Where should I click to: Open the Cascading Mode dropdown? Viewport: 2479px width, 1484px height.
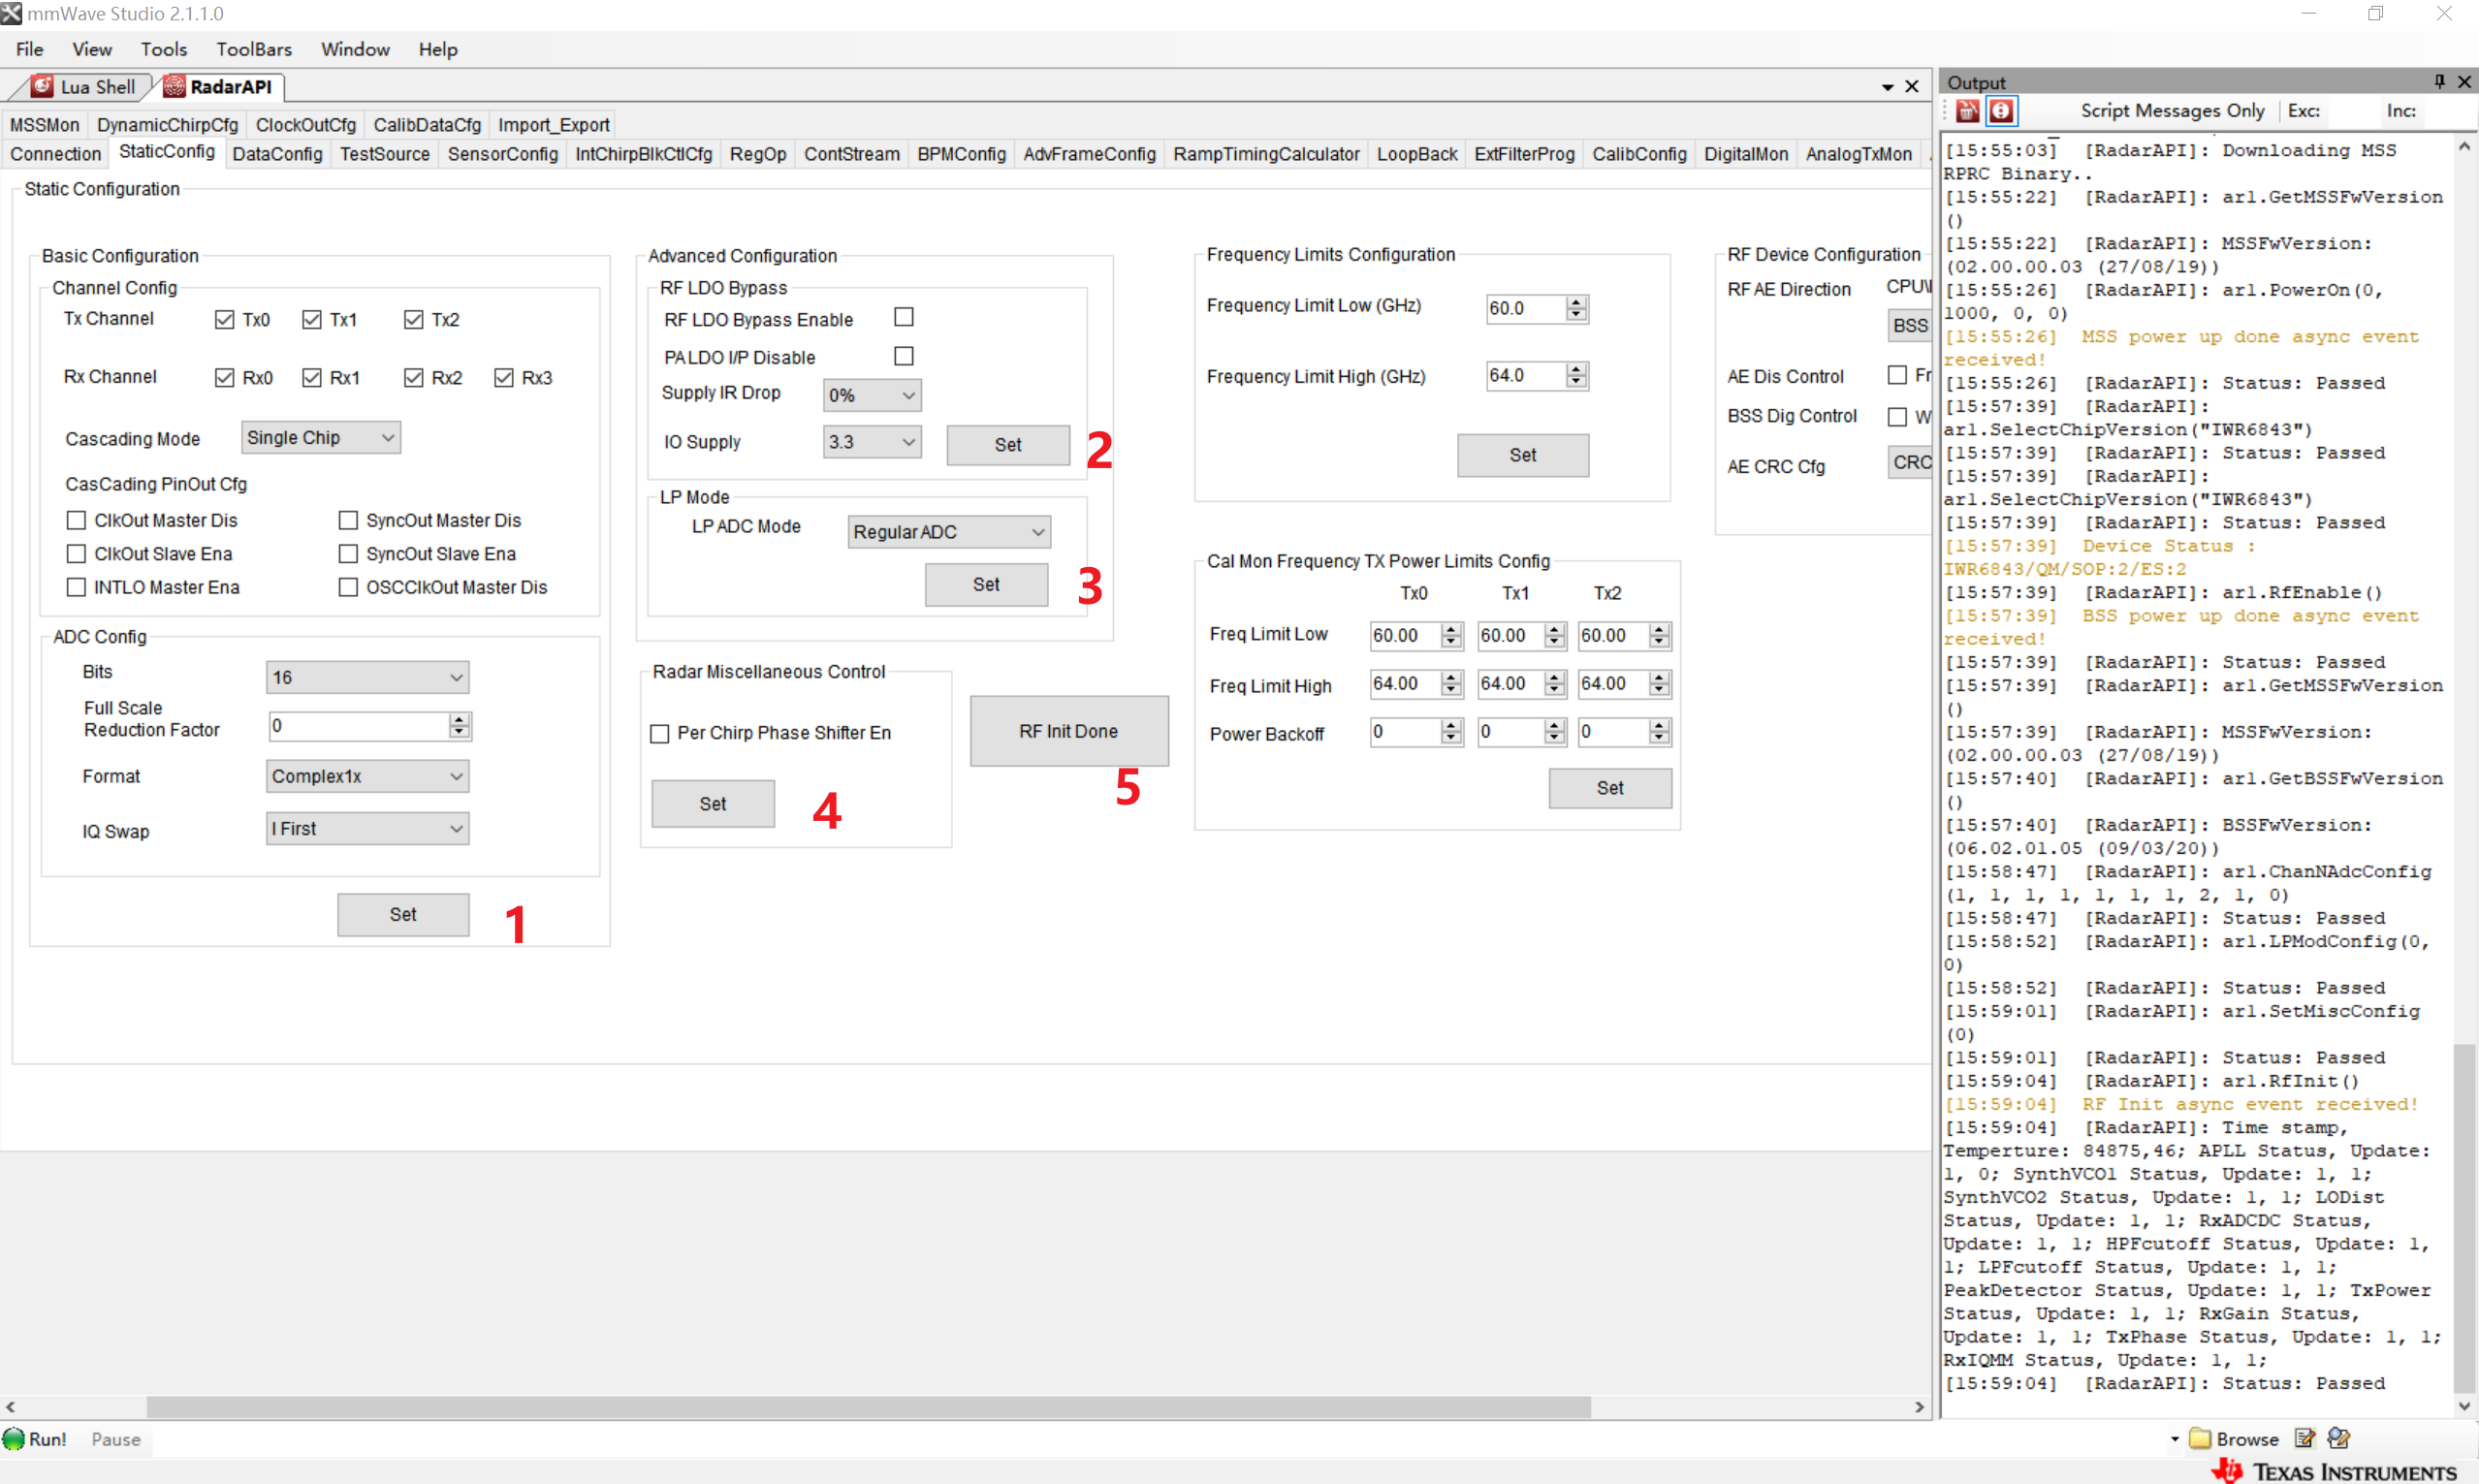pyautogui.click(x=320, y=438)
